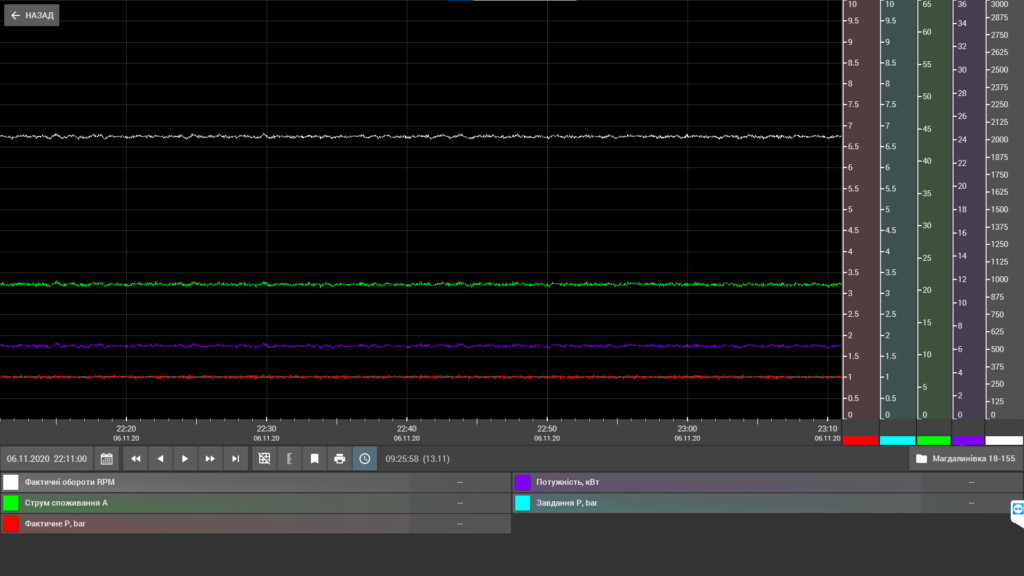1024x576 pixels.
Task: Fast forward the trend
Action: click(210, 459)
